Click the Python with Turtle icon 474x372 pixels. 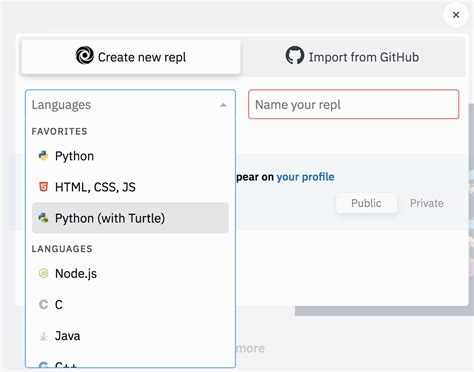point(43,218)
